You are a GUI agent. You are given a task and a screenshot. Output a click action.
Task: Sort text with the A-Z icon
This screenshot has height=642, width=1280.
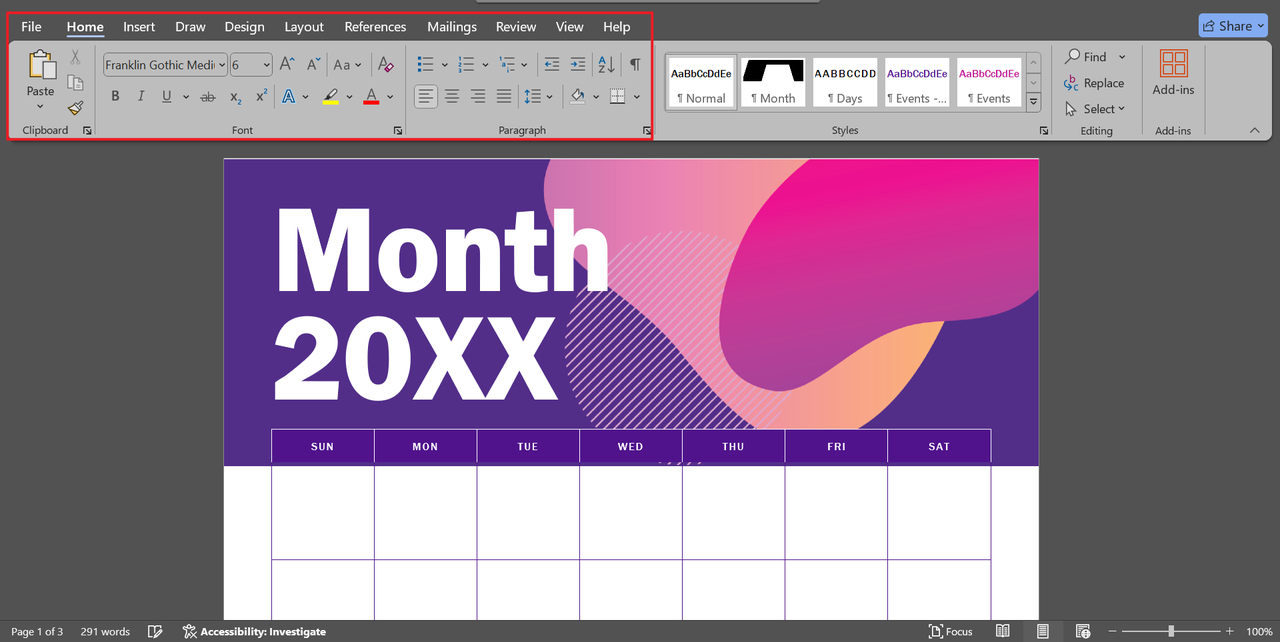(x=606, y=64)
